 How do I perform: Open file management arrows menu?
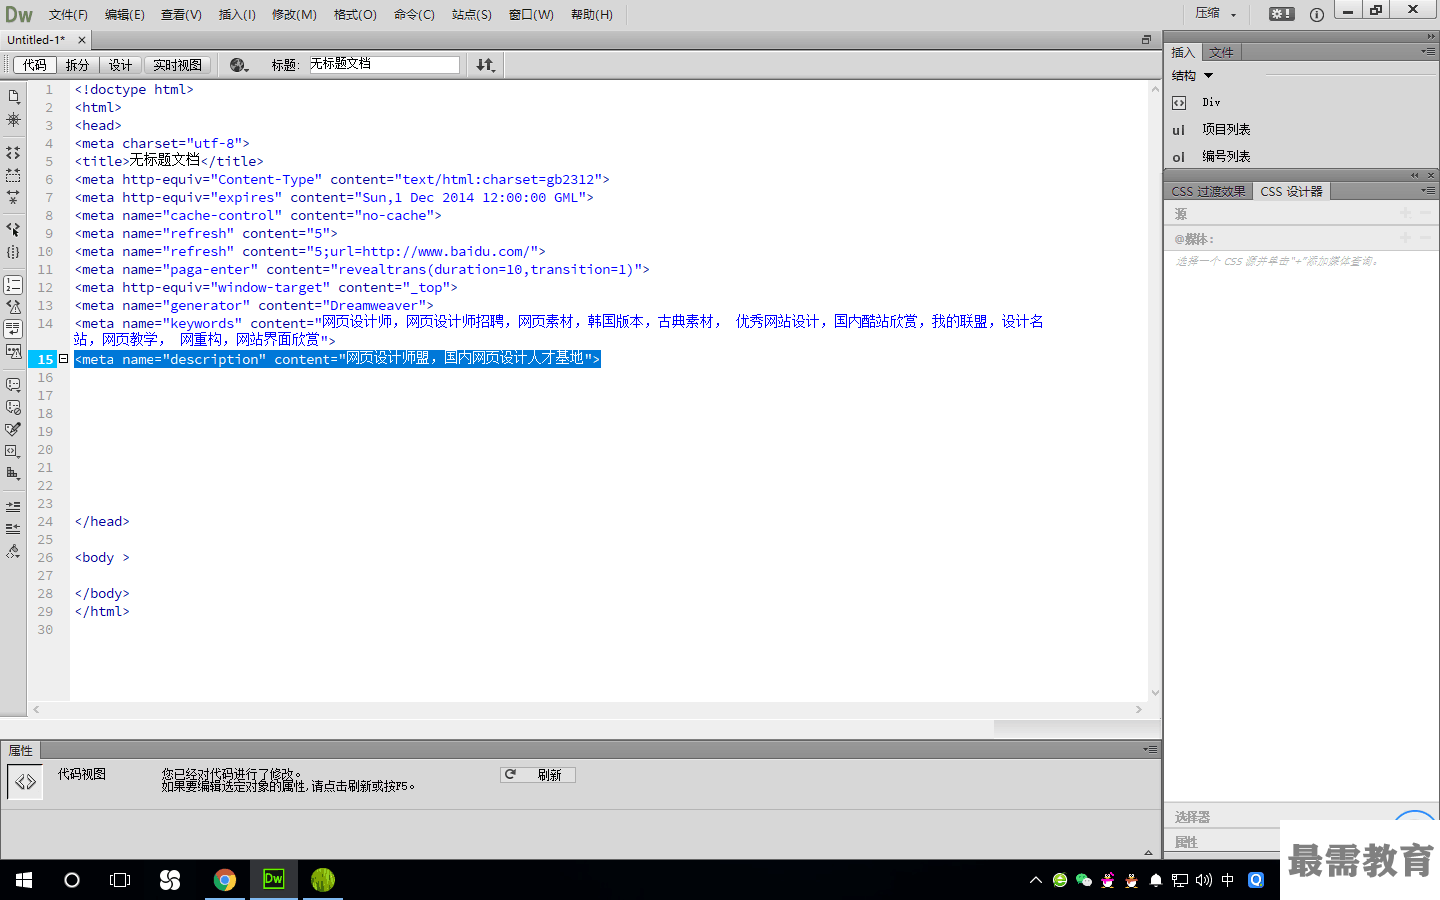[x=485, y=65]
